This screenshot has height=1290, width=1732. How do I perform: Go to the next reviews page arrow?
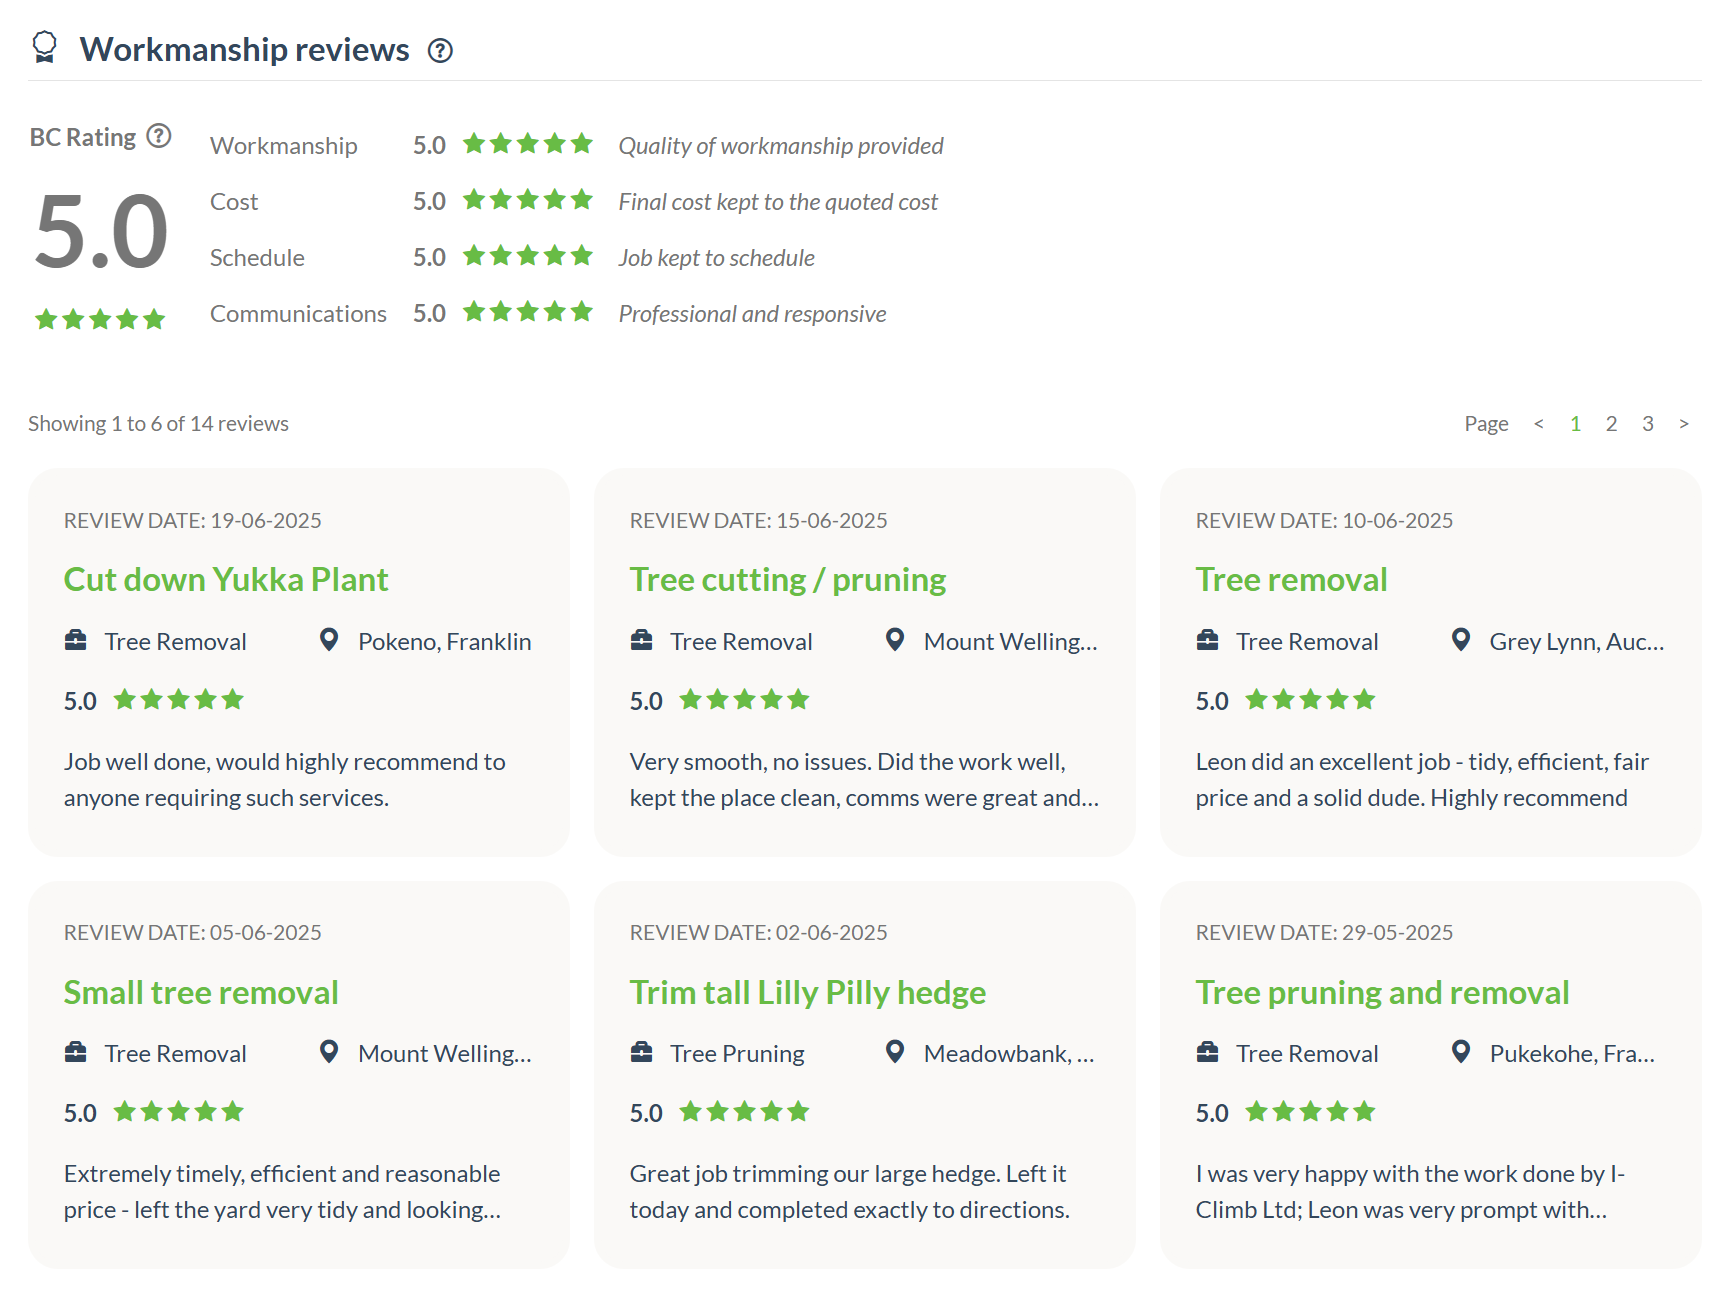pos(1684,424)
